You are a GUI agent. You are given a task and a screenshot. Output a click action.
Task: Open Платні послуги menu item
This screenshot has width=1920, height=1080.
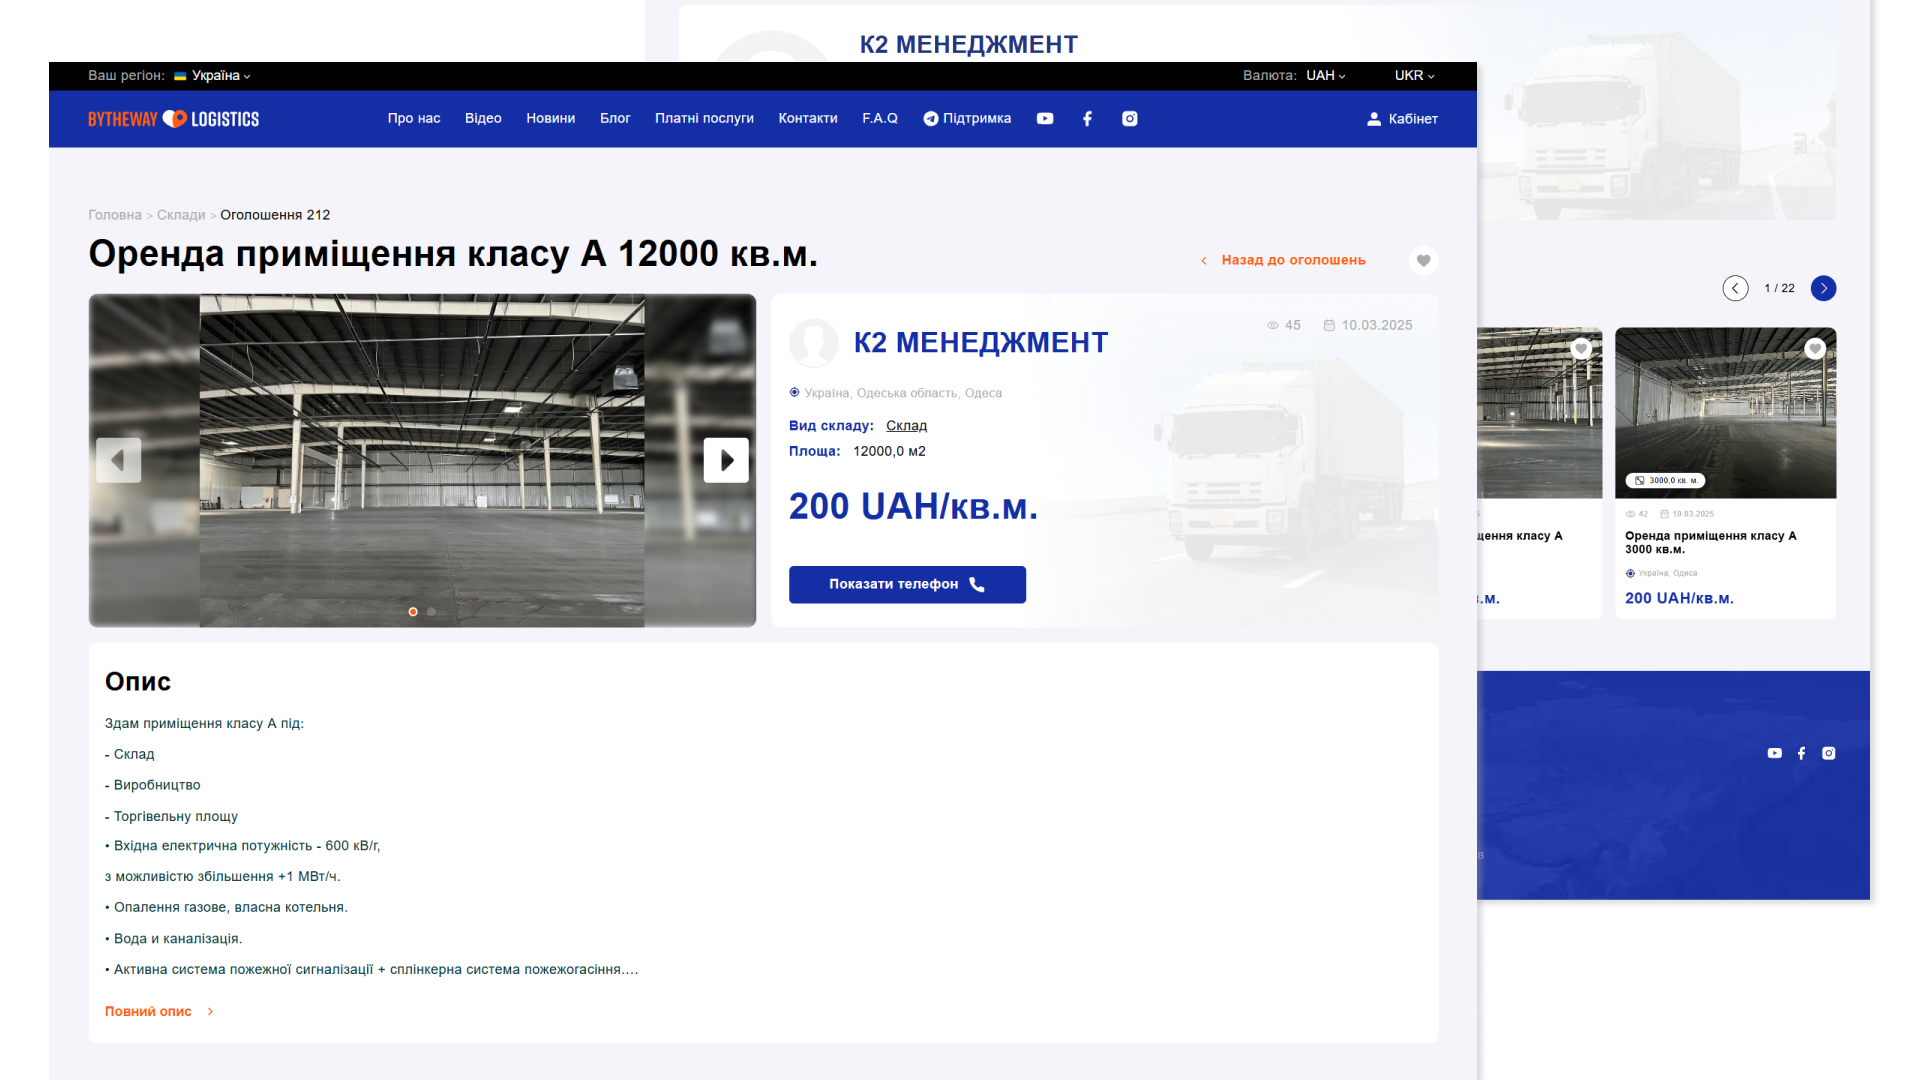click(704, 119)
